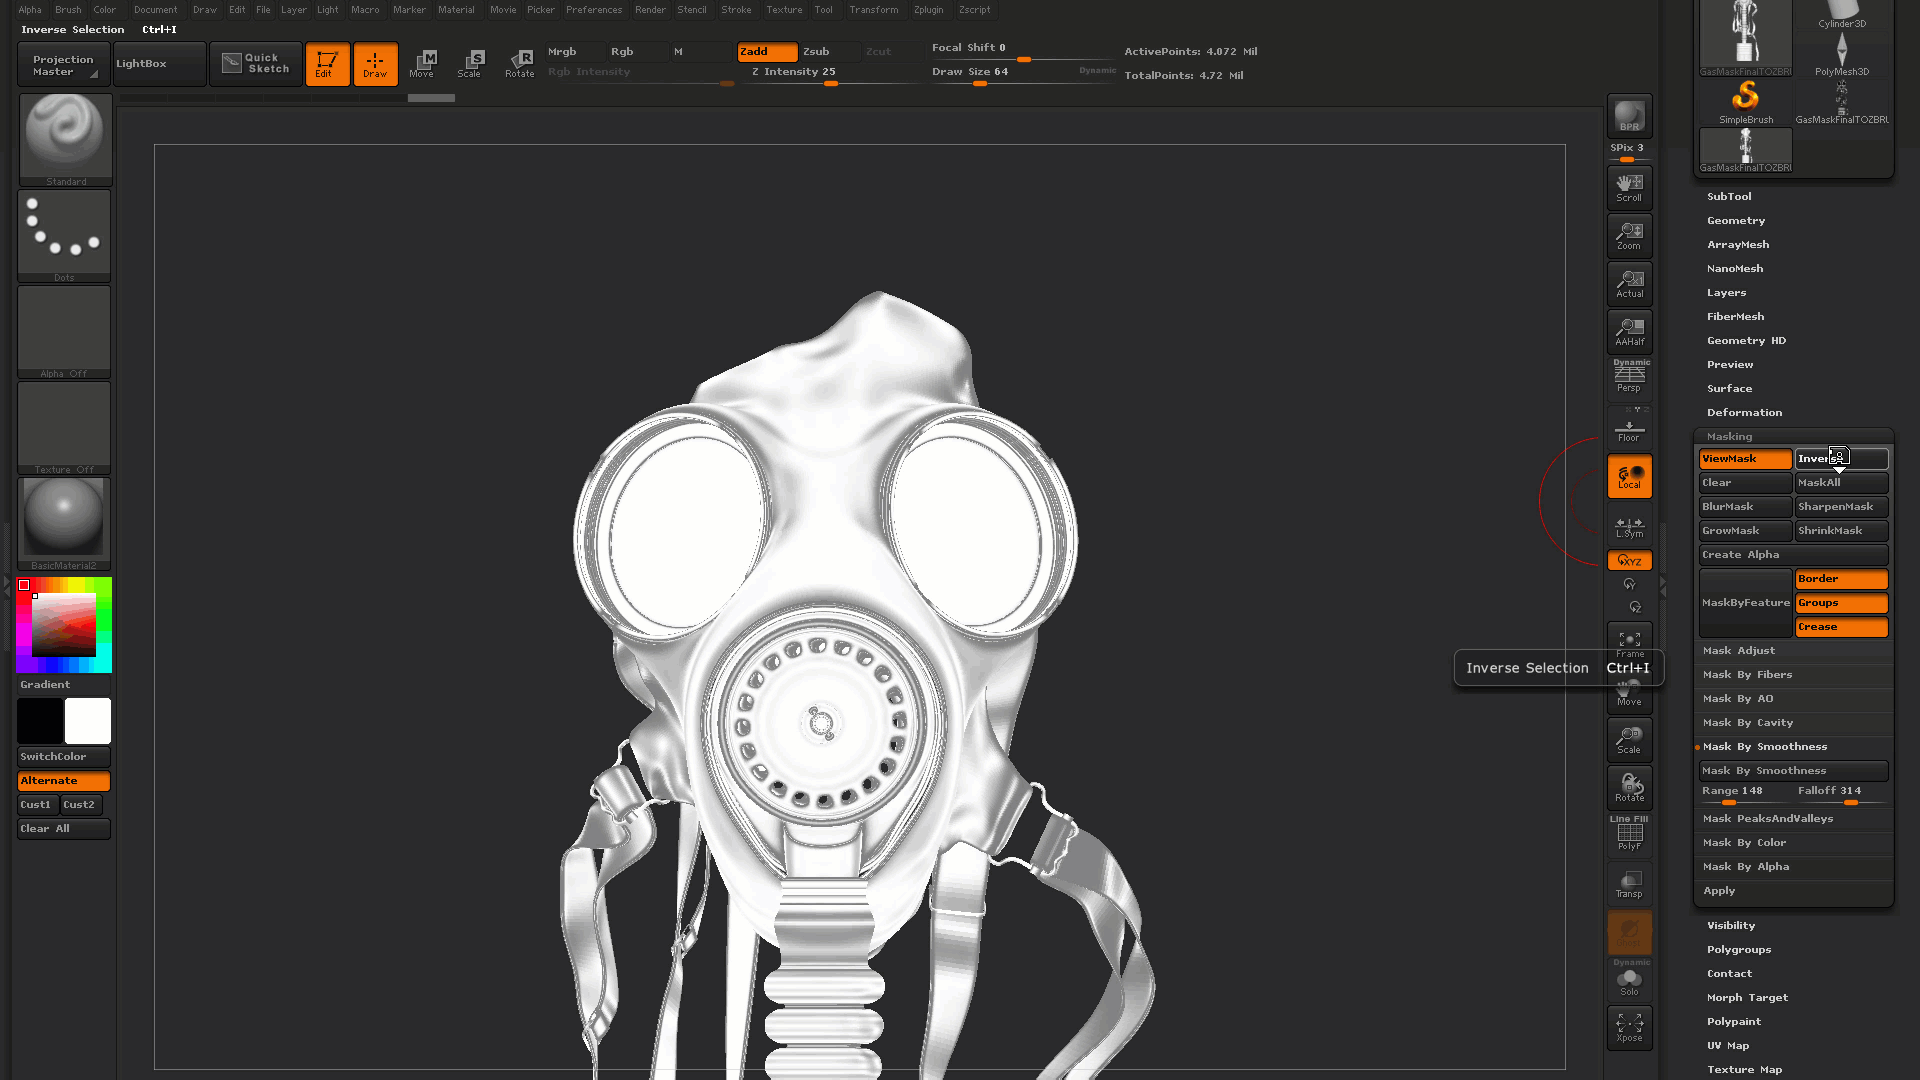Open the Zplugin menu
The height and width of the screenshot is (1080, 1920).
[x=928, y=10]
